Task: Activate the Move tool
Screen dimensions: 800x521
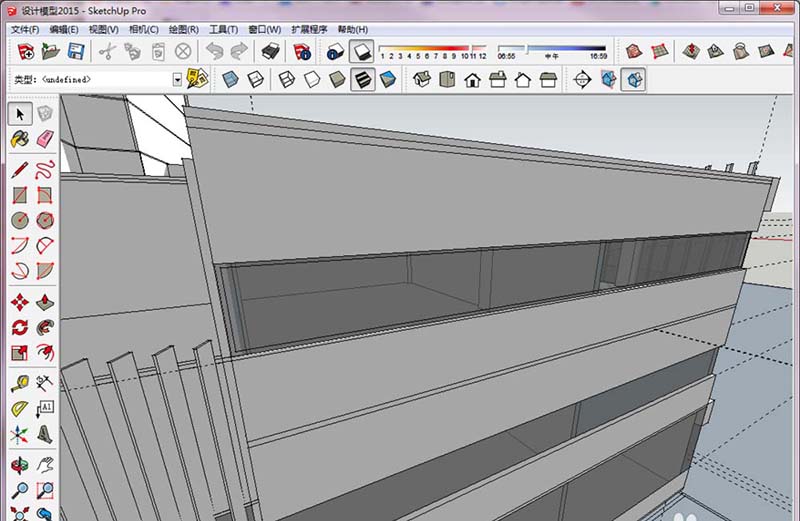Action: (20, 302)
